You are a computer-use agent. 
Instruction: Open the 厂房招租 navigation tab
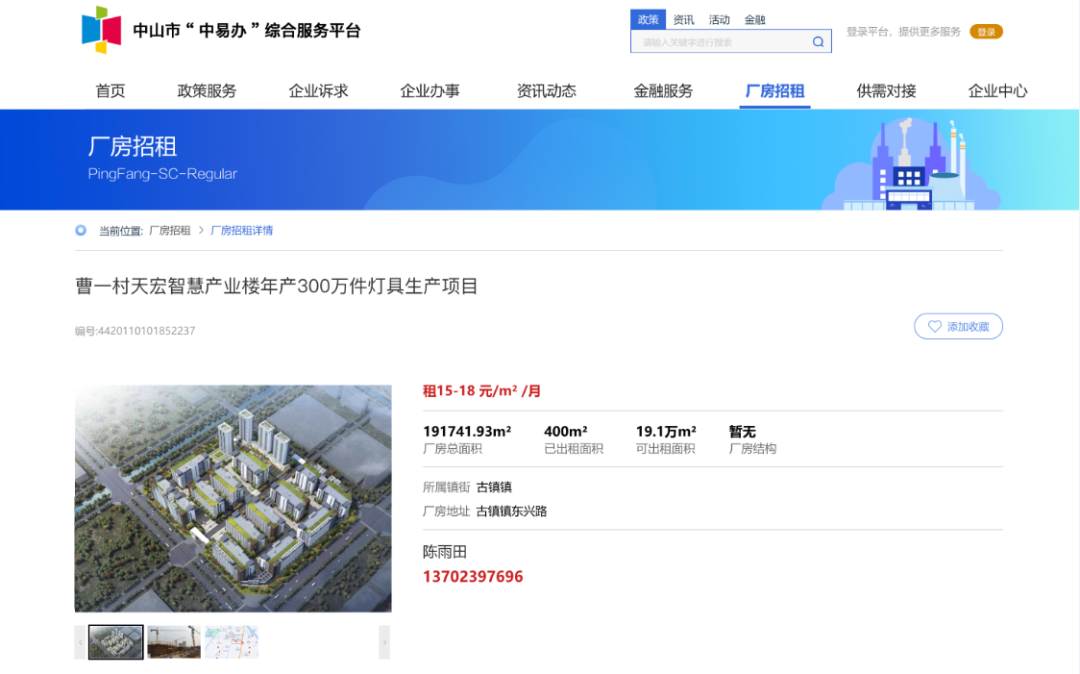click(x=774, y=90)
